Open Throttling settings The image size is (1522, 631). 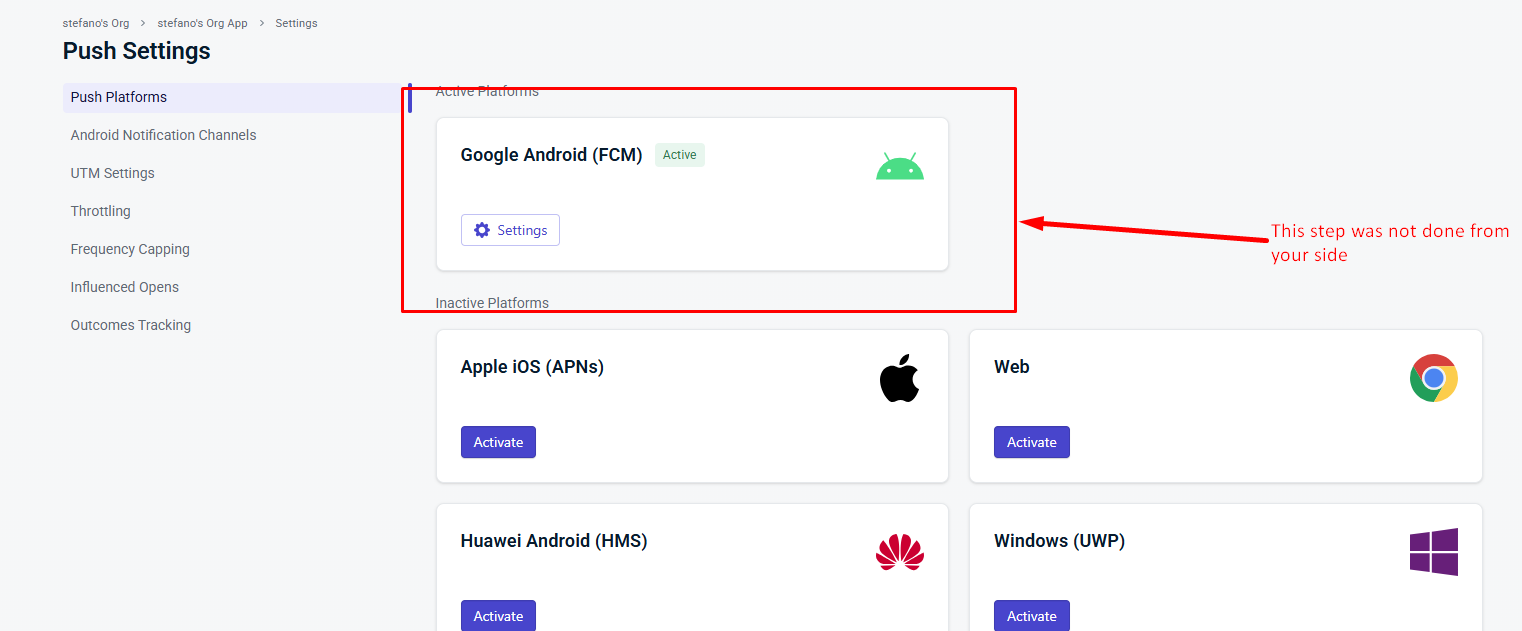coord(100,211)
